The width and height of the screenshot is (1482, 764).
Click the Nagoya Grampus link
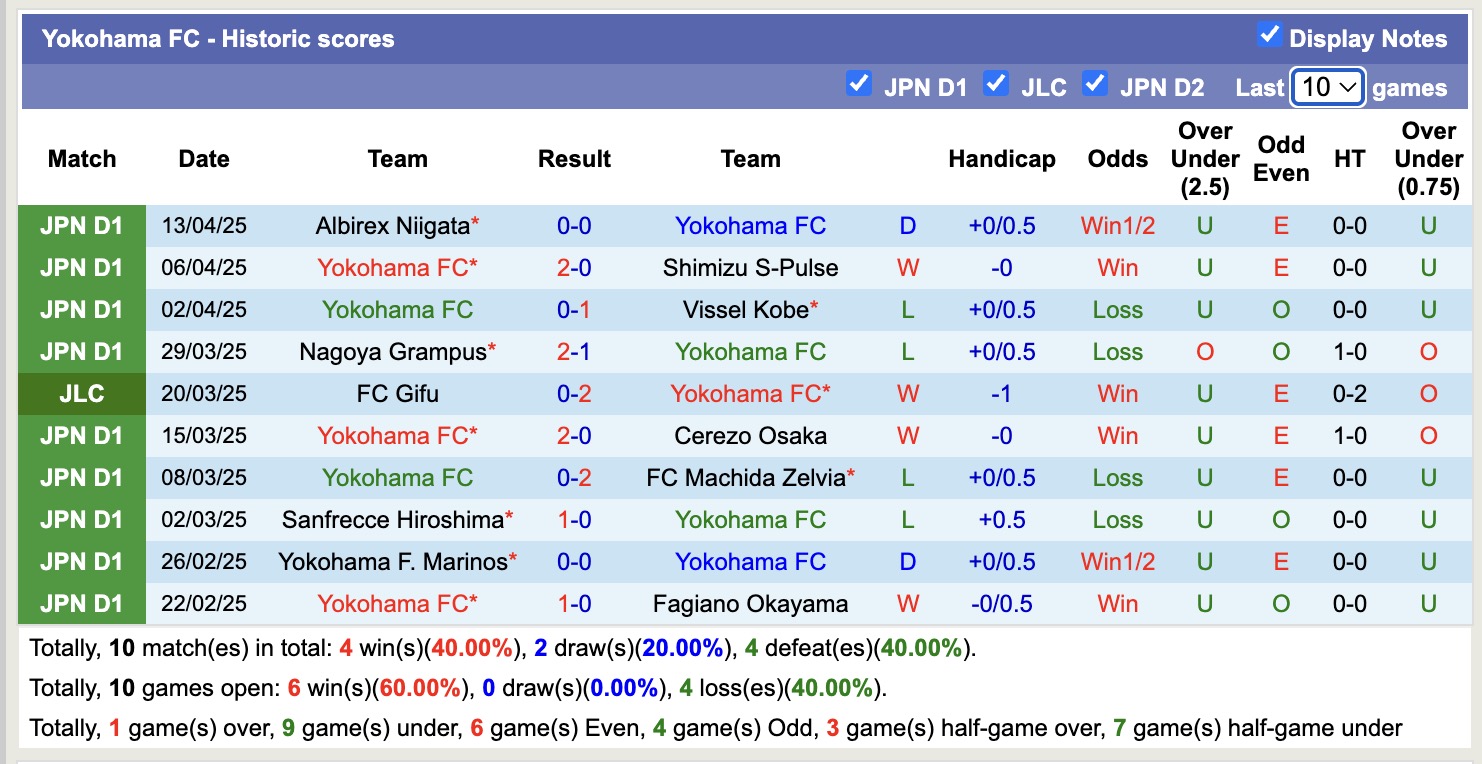[398, 351]
